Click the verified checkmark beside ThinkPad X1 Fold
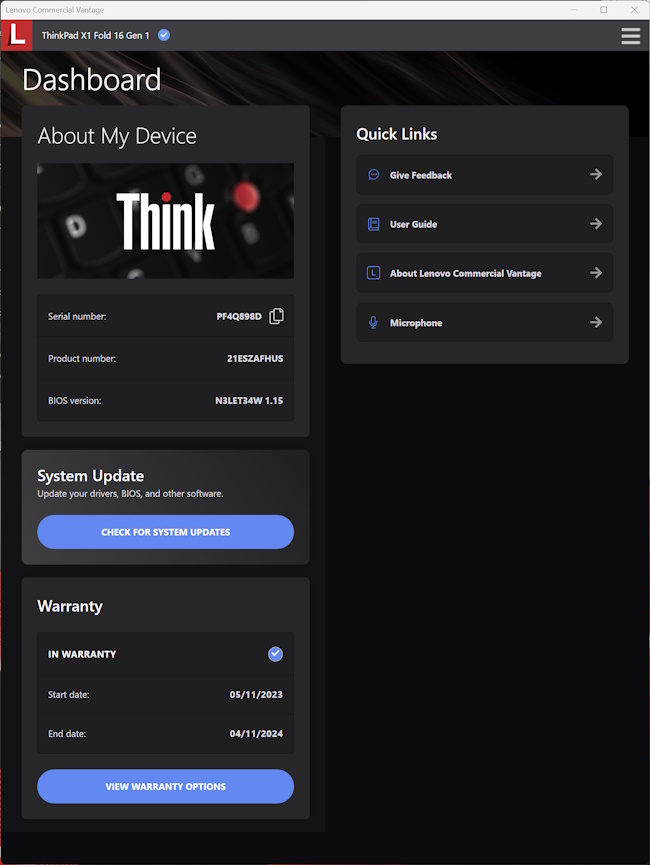 [164, 35]
